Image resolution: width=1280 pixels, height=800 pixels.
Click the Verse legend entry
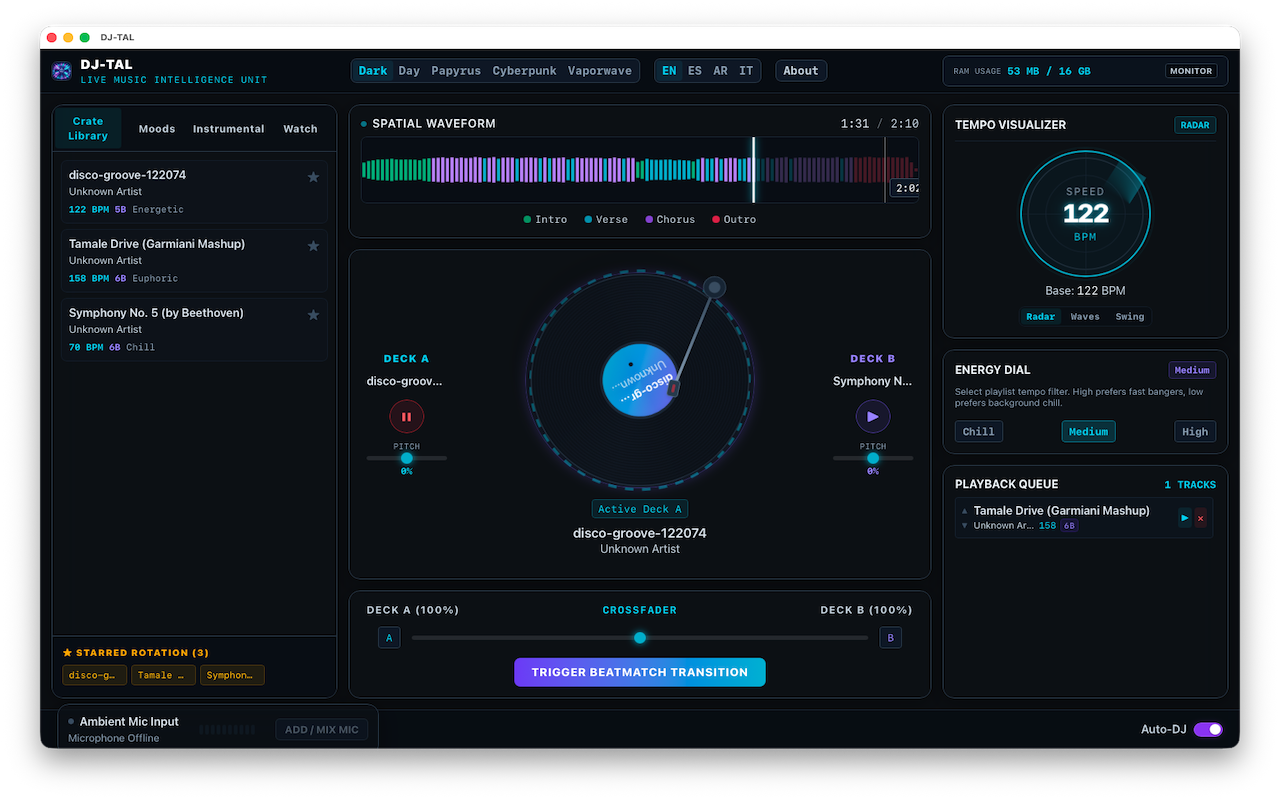pos(606,219)
